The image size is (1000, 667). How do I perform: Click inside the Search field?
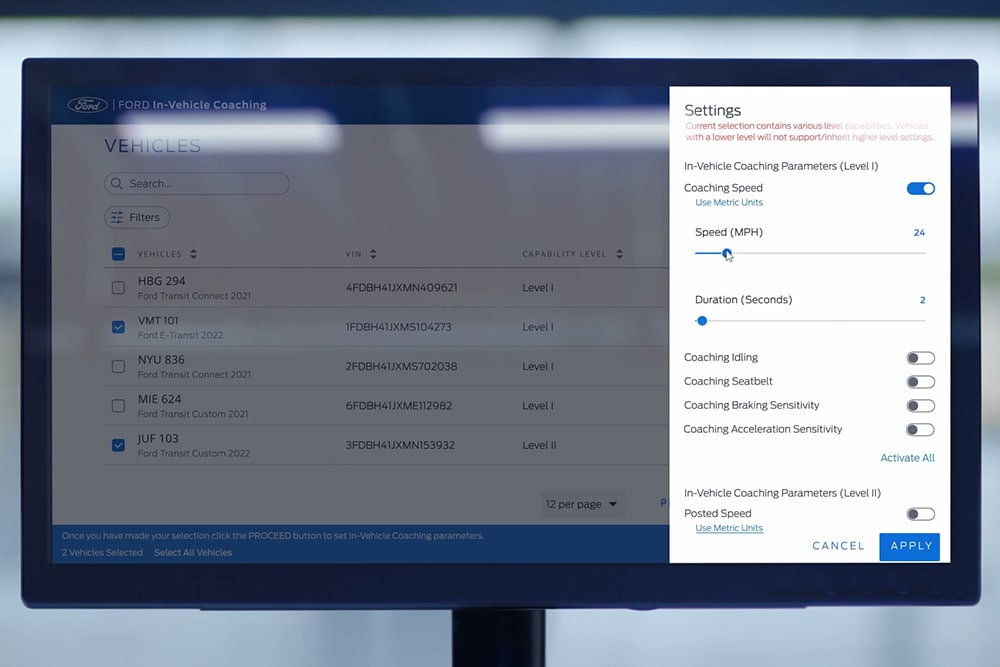click(196, 184)
